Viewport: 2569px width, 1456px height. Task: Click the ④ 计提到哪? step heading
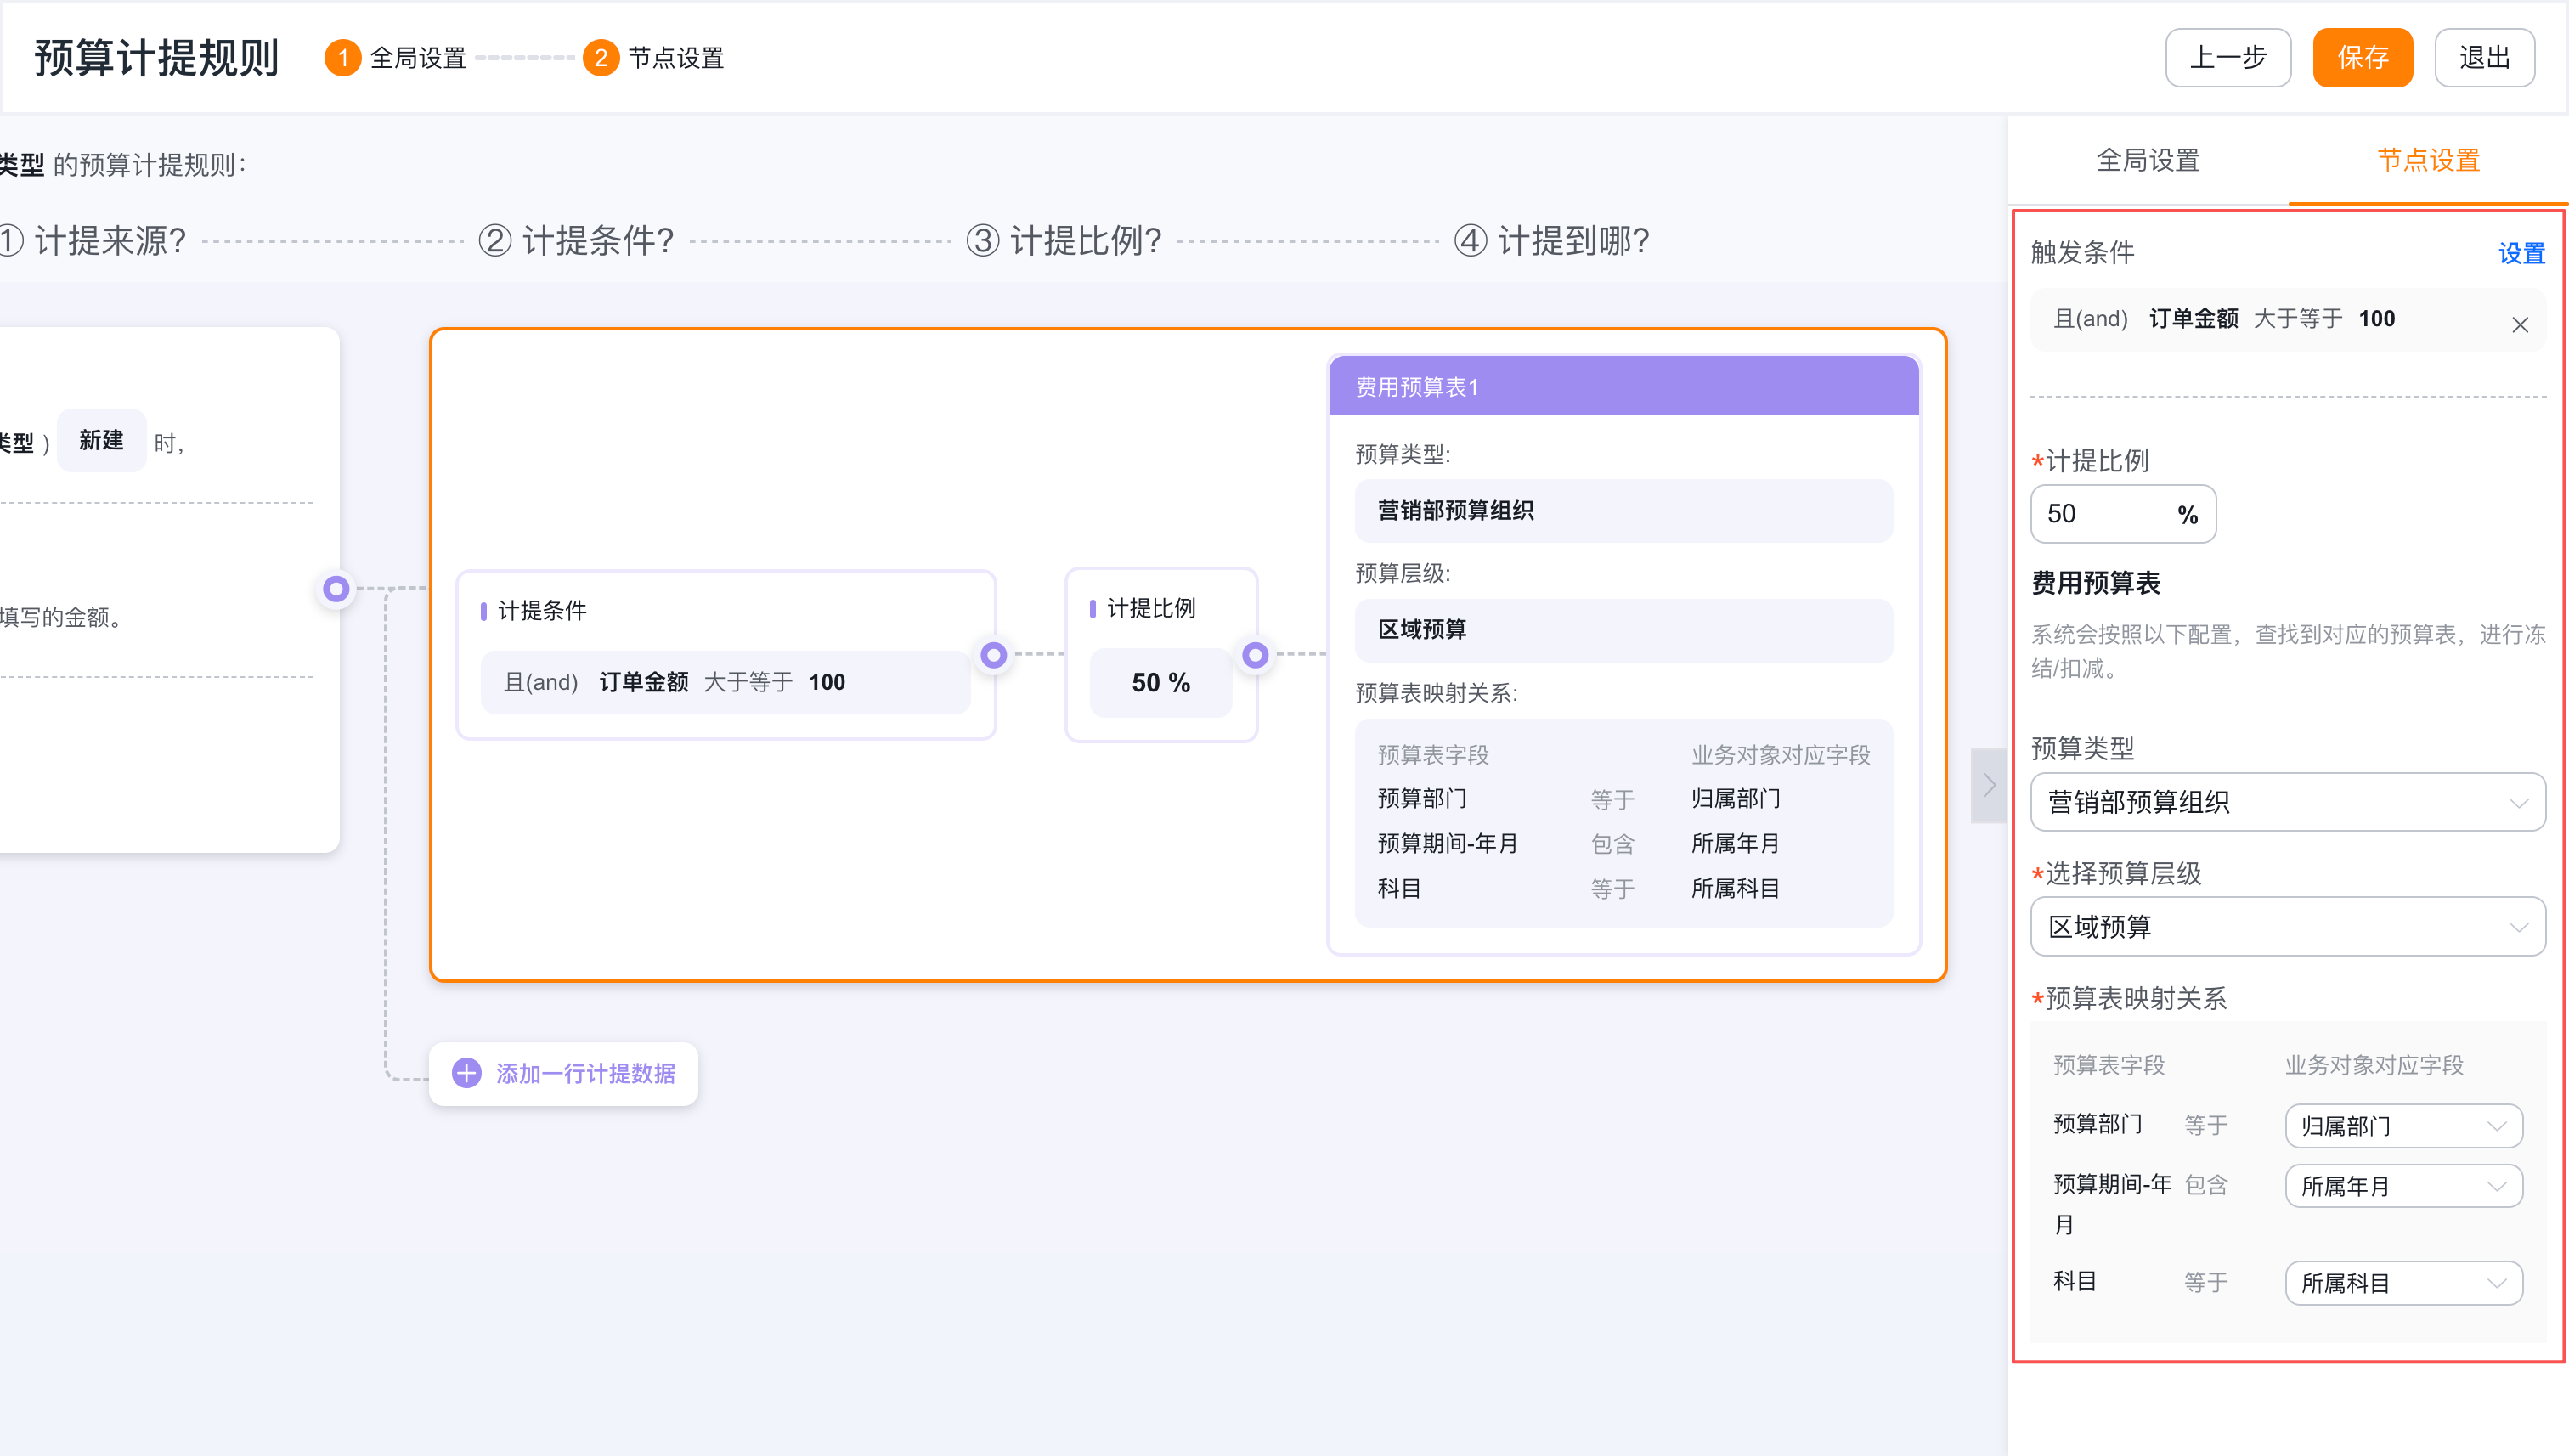tap(1552, 241)
